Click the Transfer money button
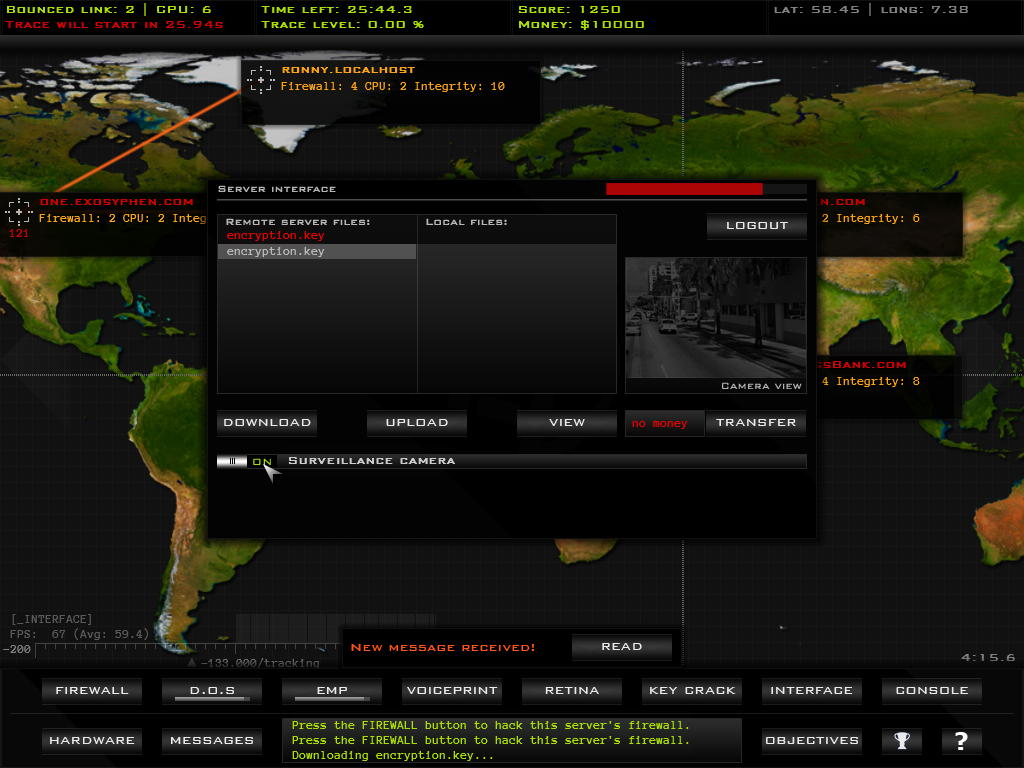This screenshot has width=1024, height=768. pyautogui.click(x=755, y=423)
